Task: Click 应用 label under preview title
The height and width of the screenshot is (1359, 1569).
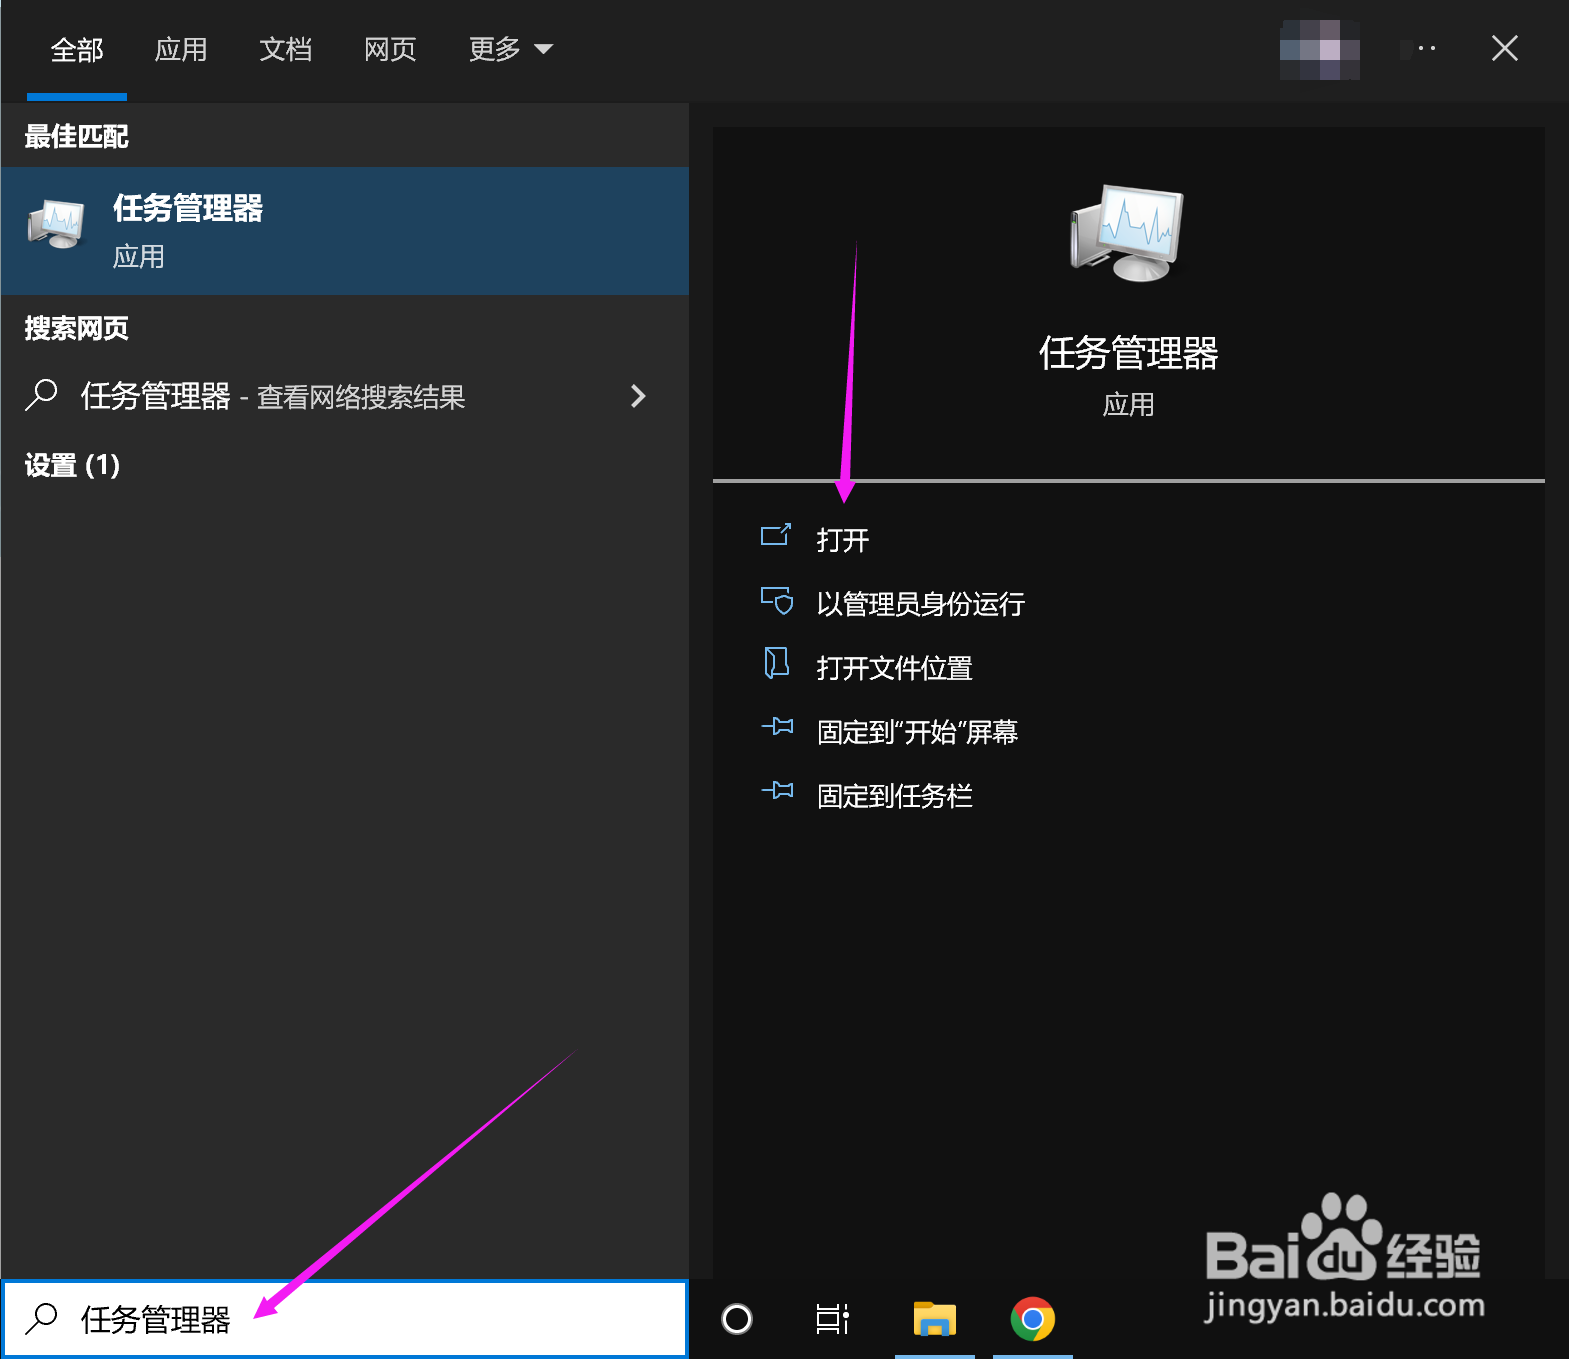Action: pyautogui.click(x=1128, y=404)
